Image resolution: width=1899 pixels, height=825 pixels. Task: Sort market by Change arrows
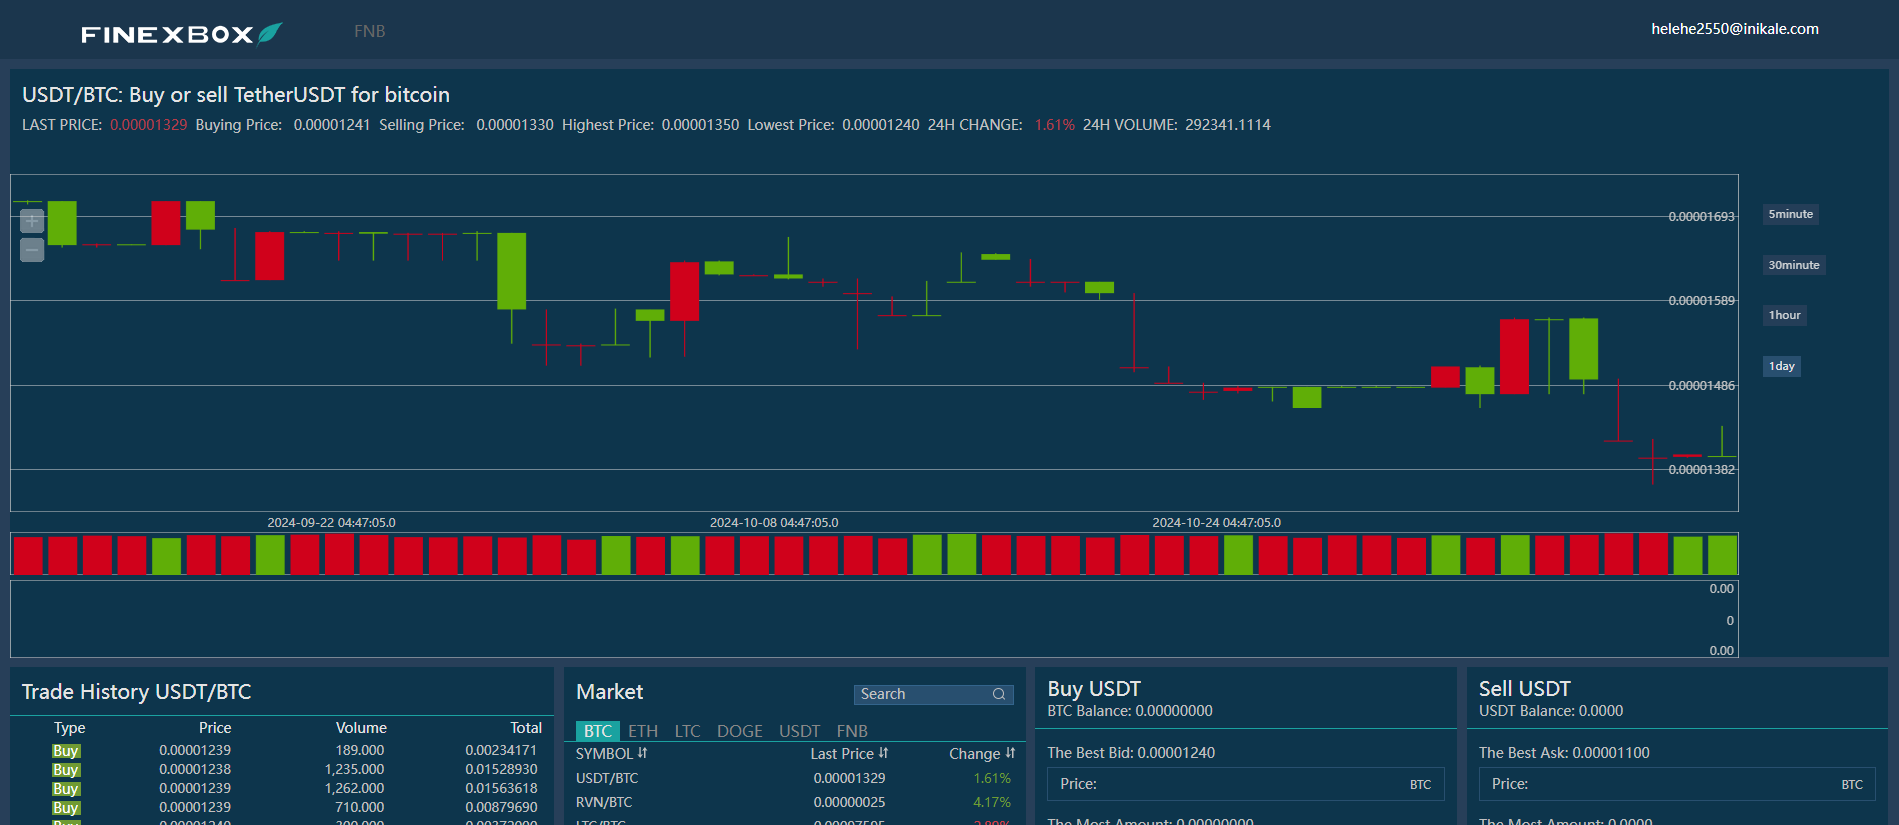pos(1010,753)
